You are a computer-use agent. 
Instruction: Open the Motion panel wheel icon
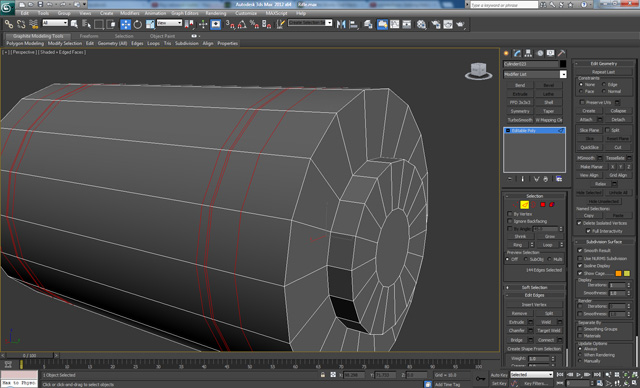click(x=540, y=53)
